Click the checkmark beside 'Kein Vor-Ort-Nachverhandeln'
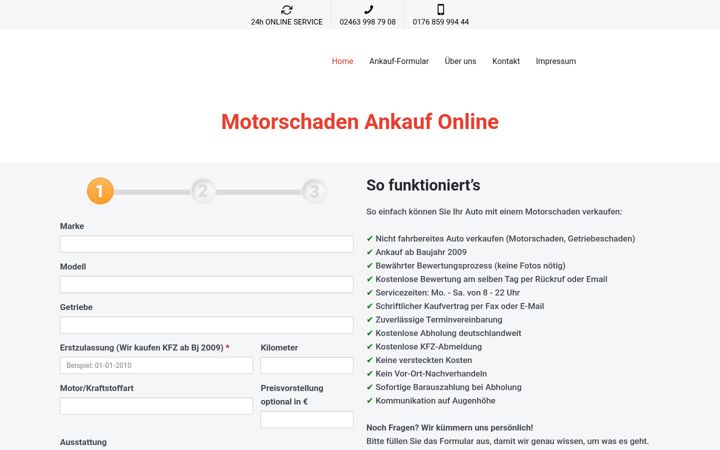This screenshot has height=450, width=720. 370,373
